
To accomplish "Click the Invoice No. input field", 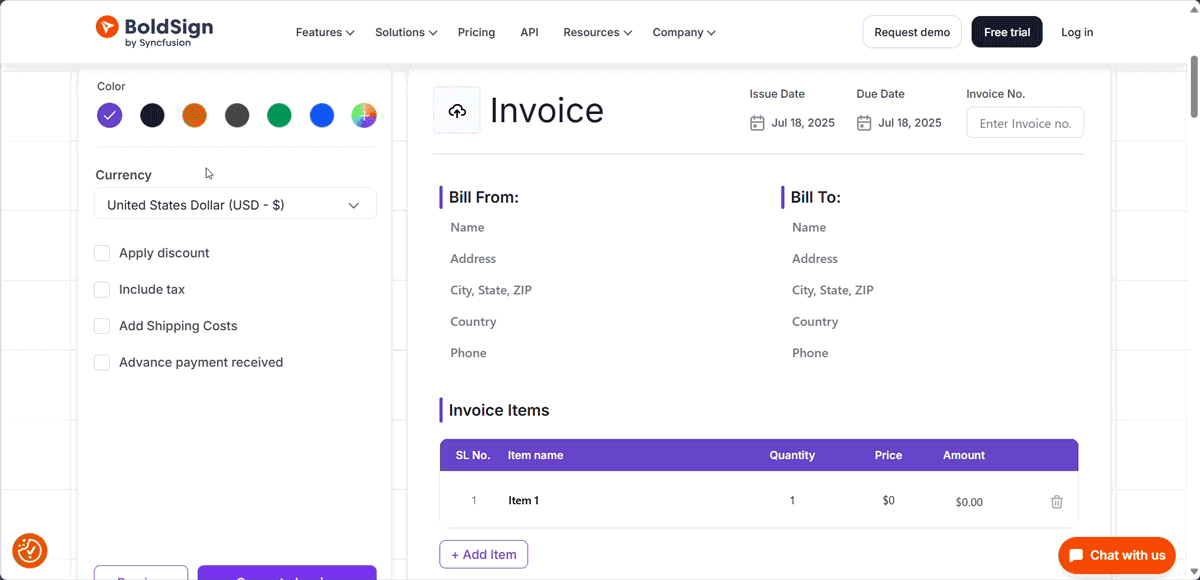I will [1025, 123].
